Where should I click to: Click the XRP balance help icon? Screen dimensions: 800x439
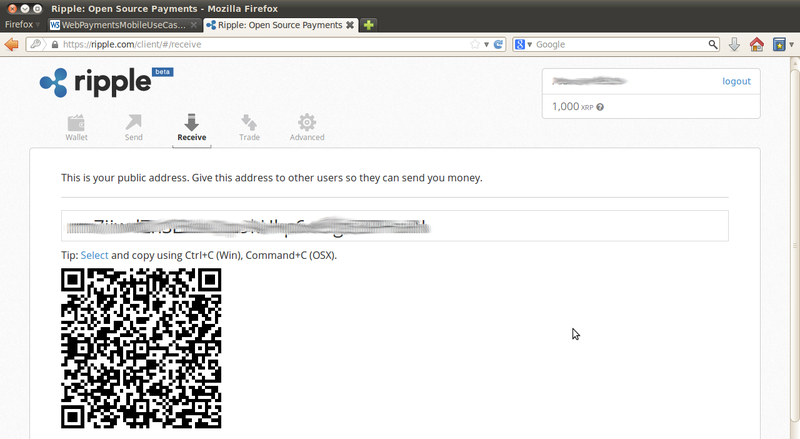(x=600, y=107)
